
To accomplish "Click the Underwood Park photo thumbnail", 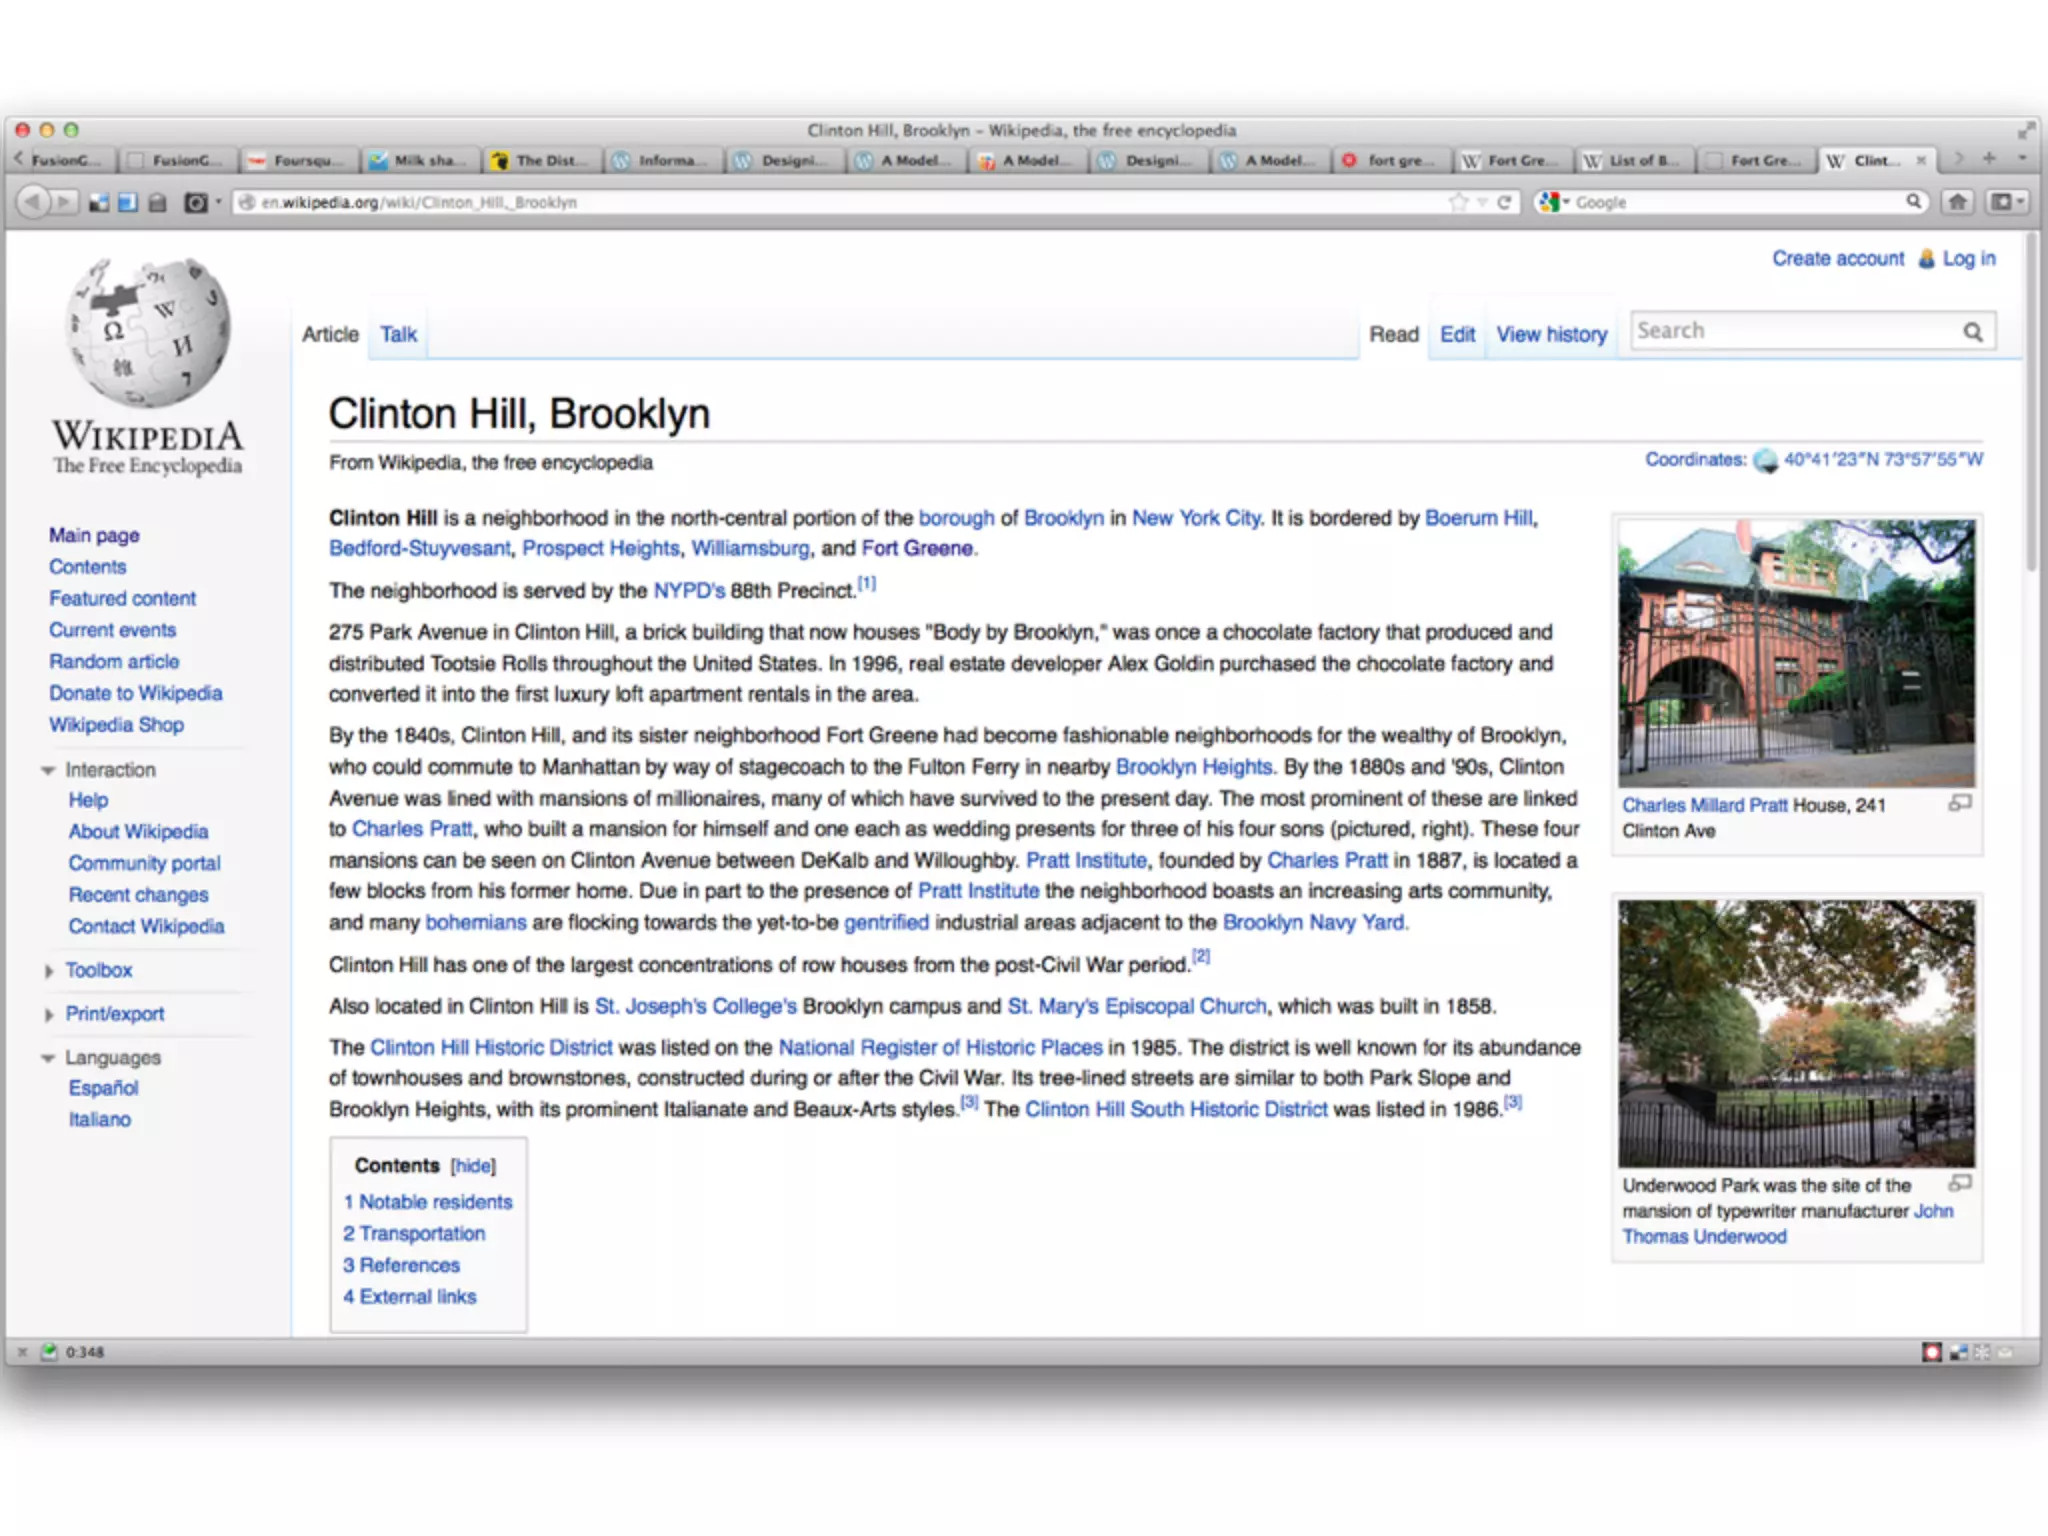I will coord(1796,1033).
